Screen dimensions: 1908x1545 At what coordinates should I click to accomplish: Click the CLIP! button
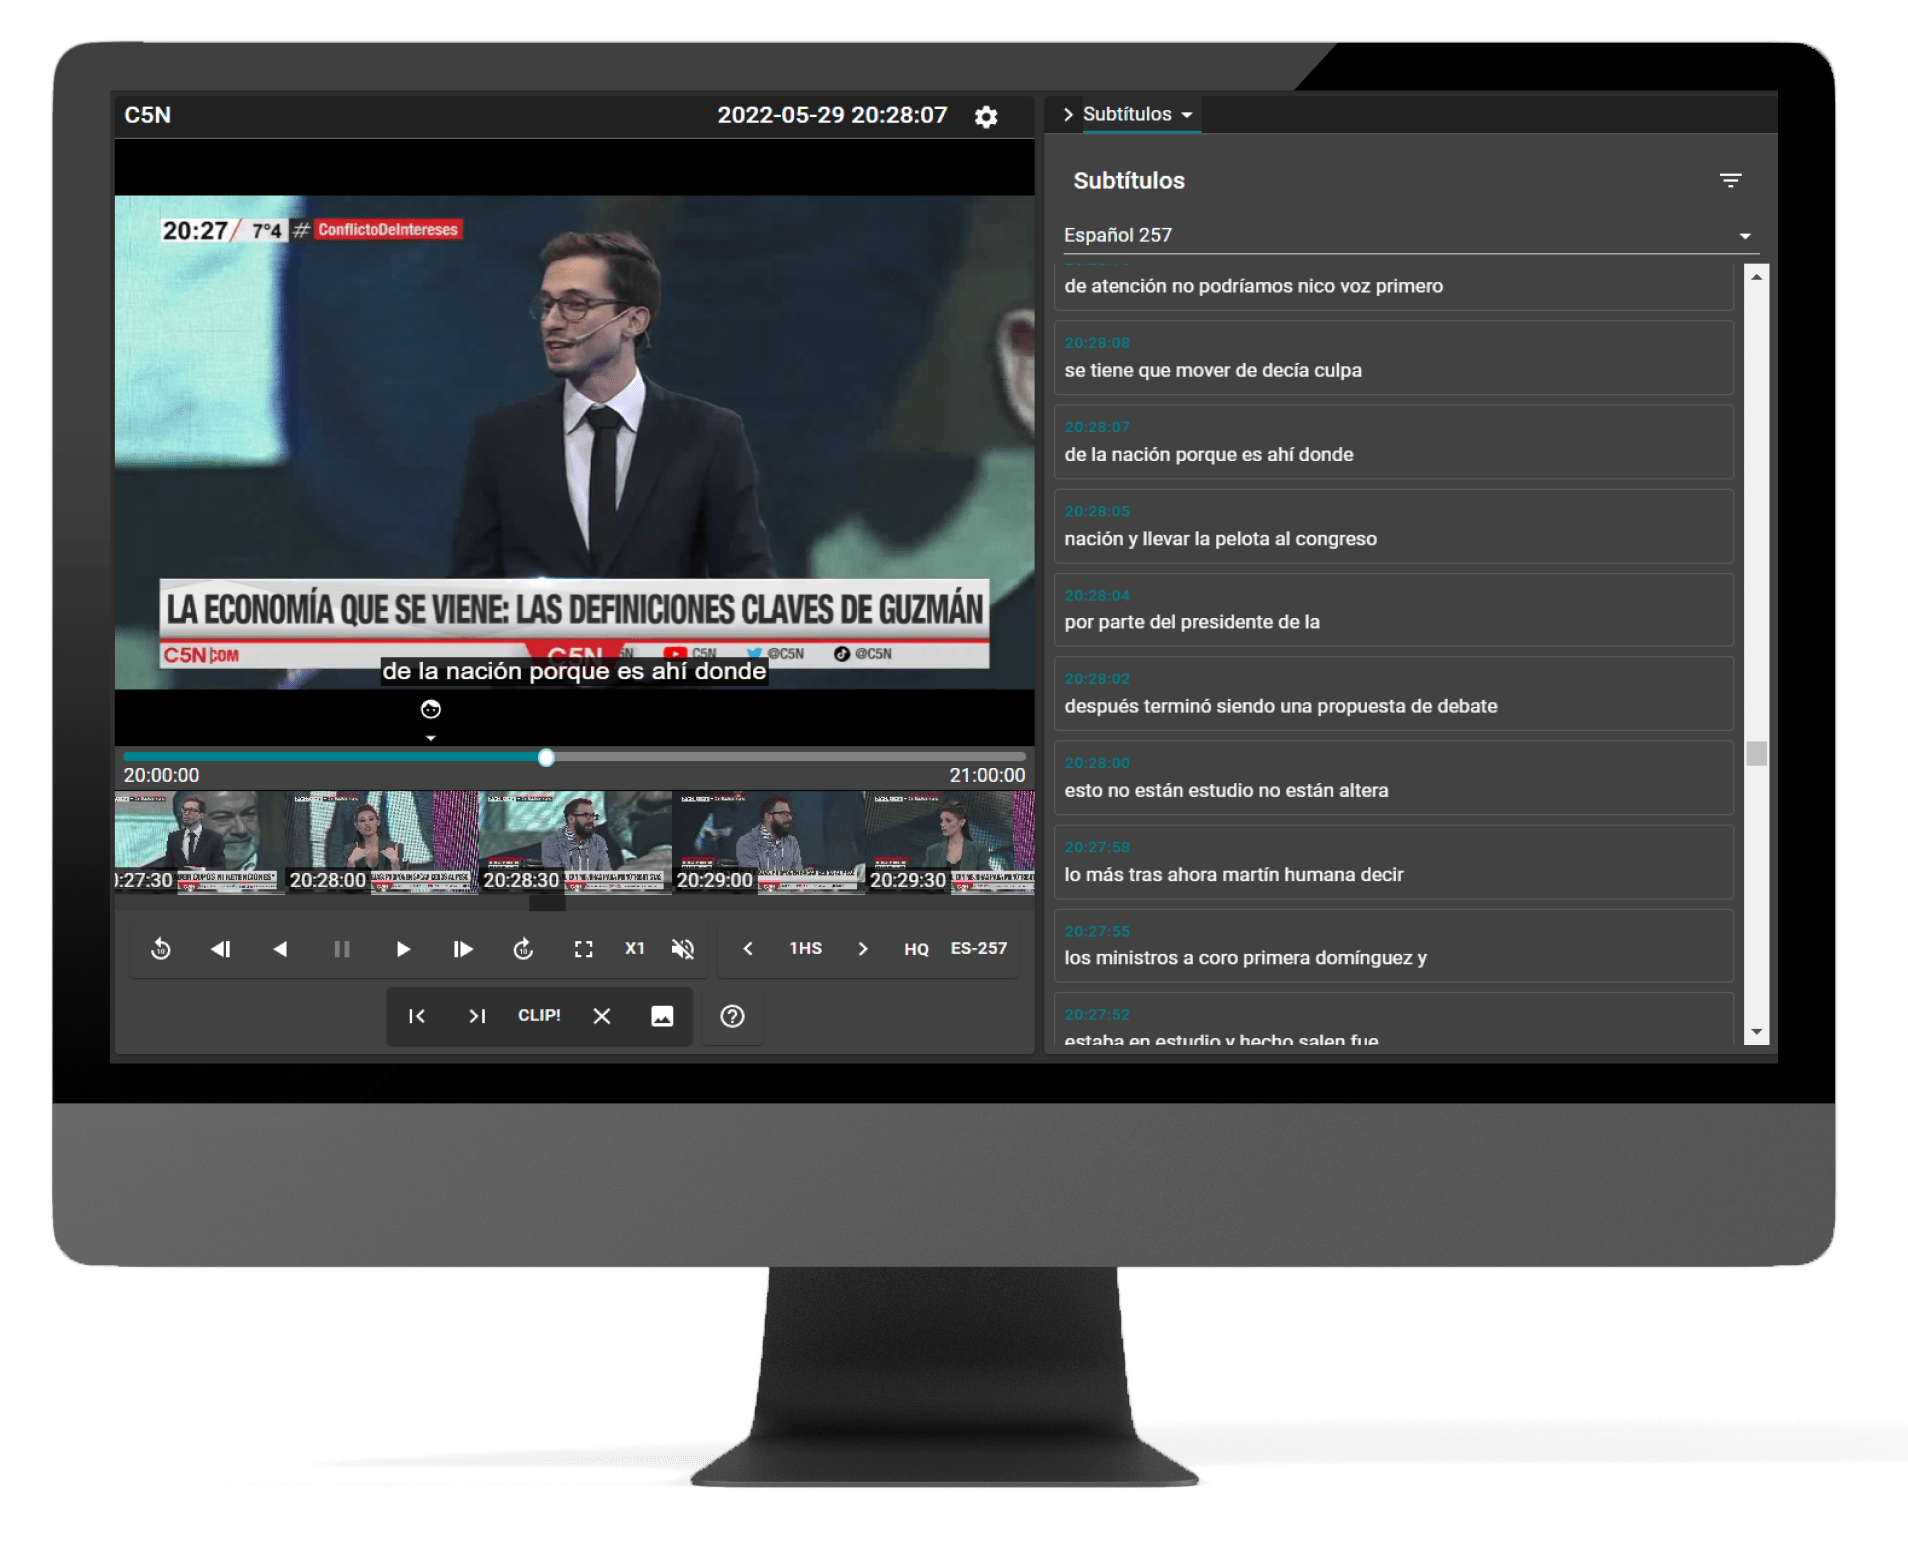539,1015
